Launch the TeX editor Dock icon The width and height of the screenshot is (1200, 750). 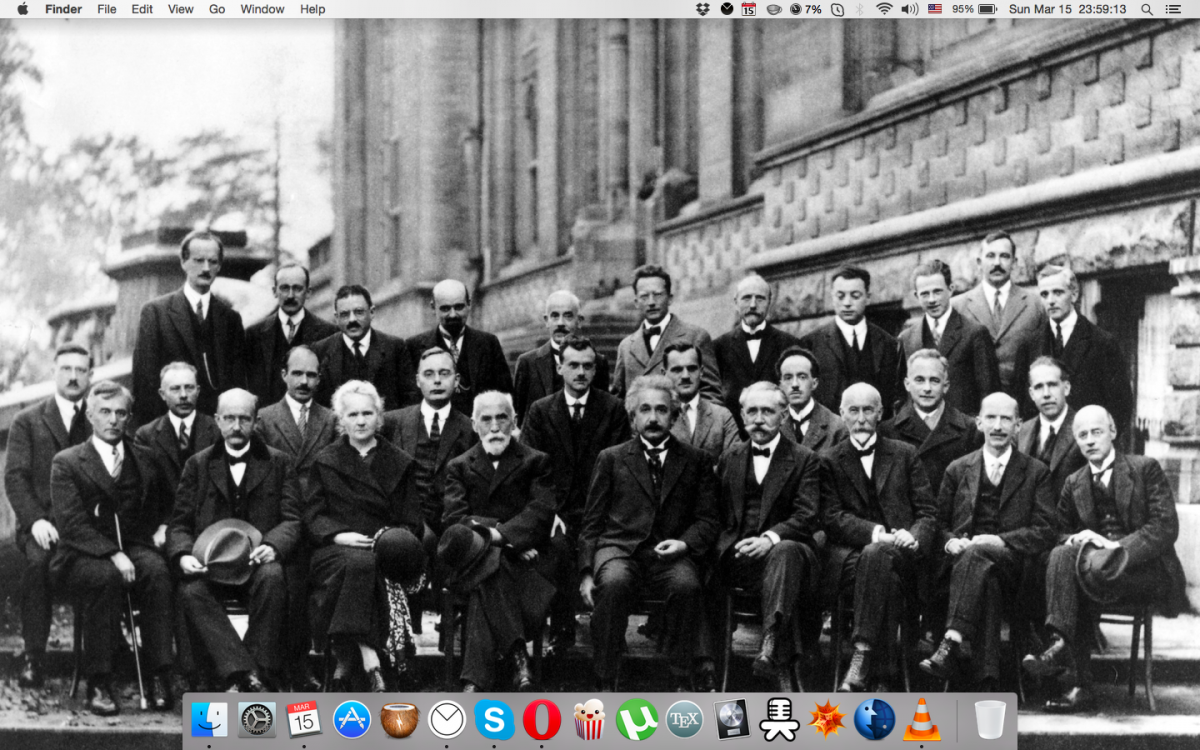coord(684,719)
